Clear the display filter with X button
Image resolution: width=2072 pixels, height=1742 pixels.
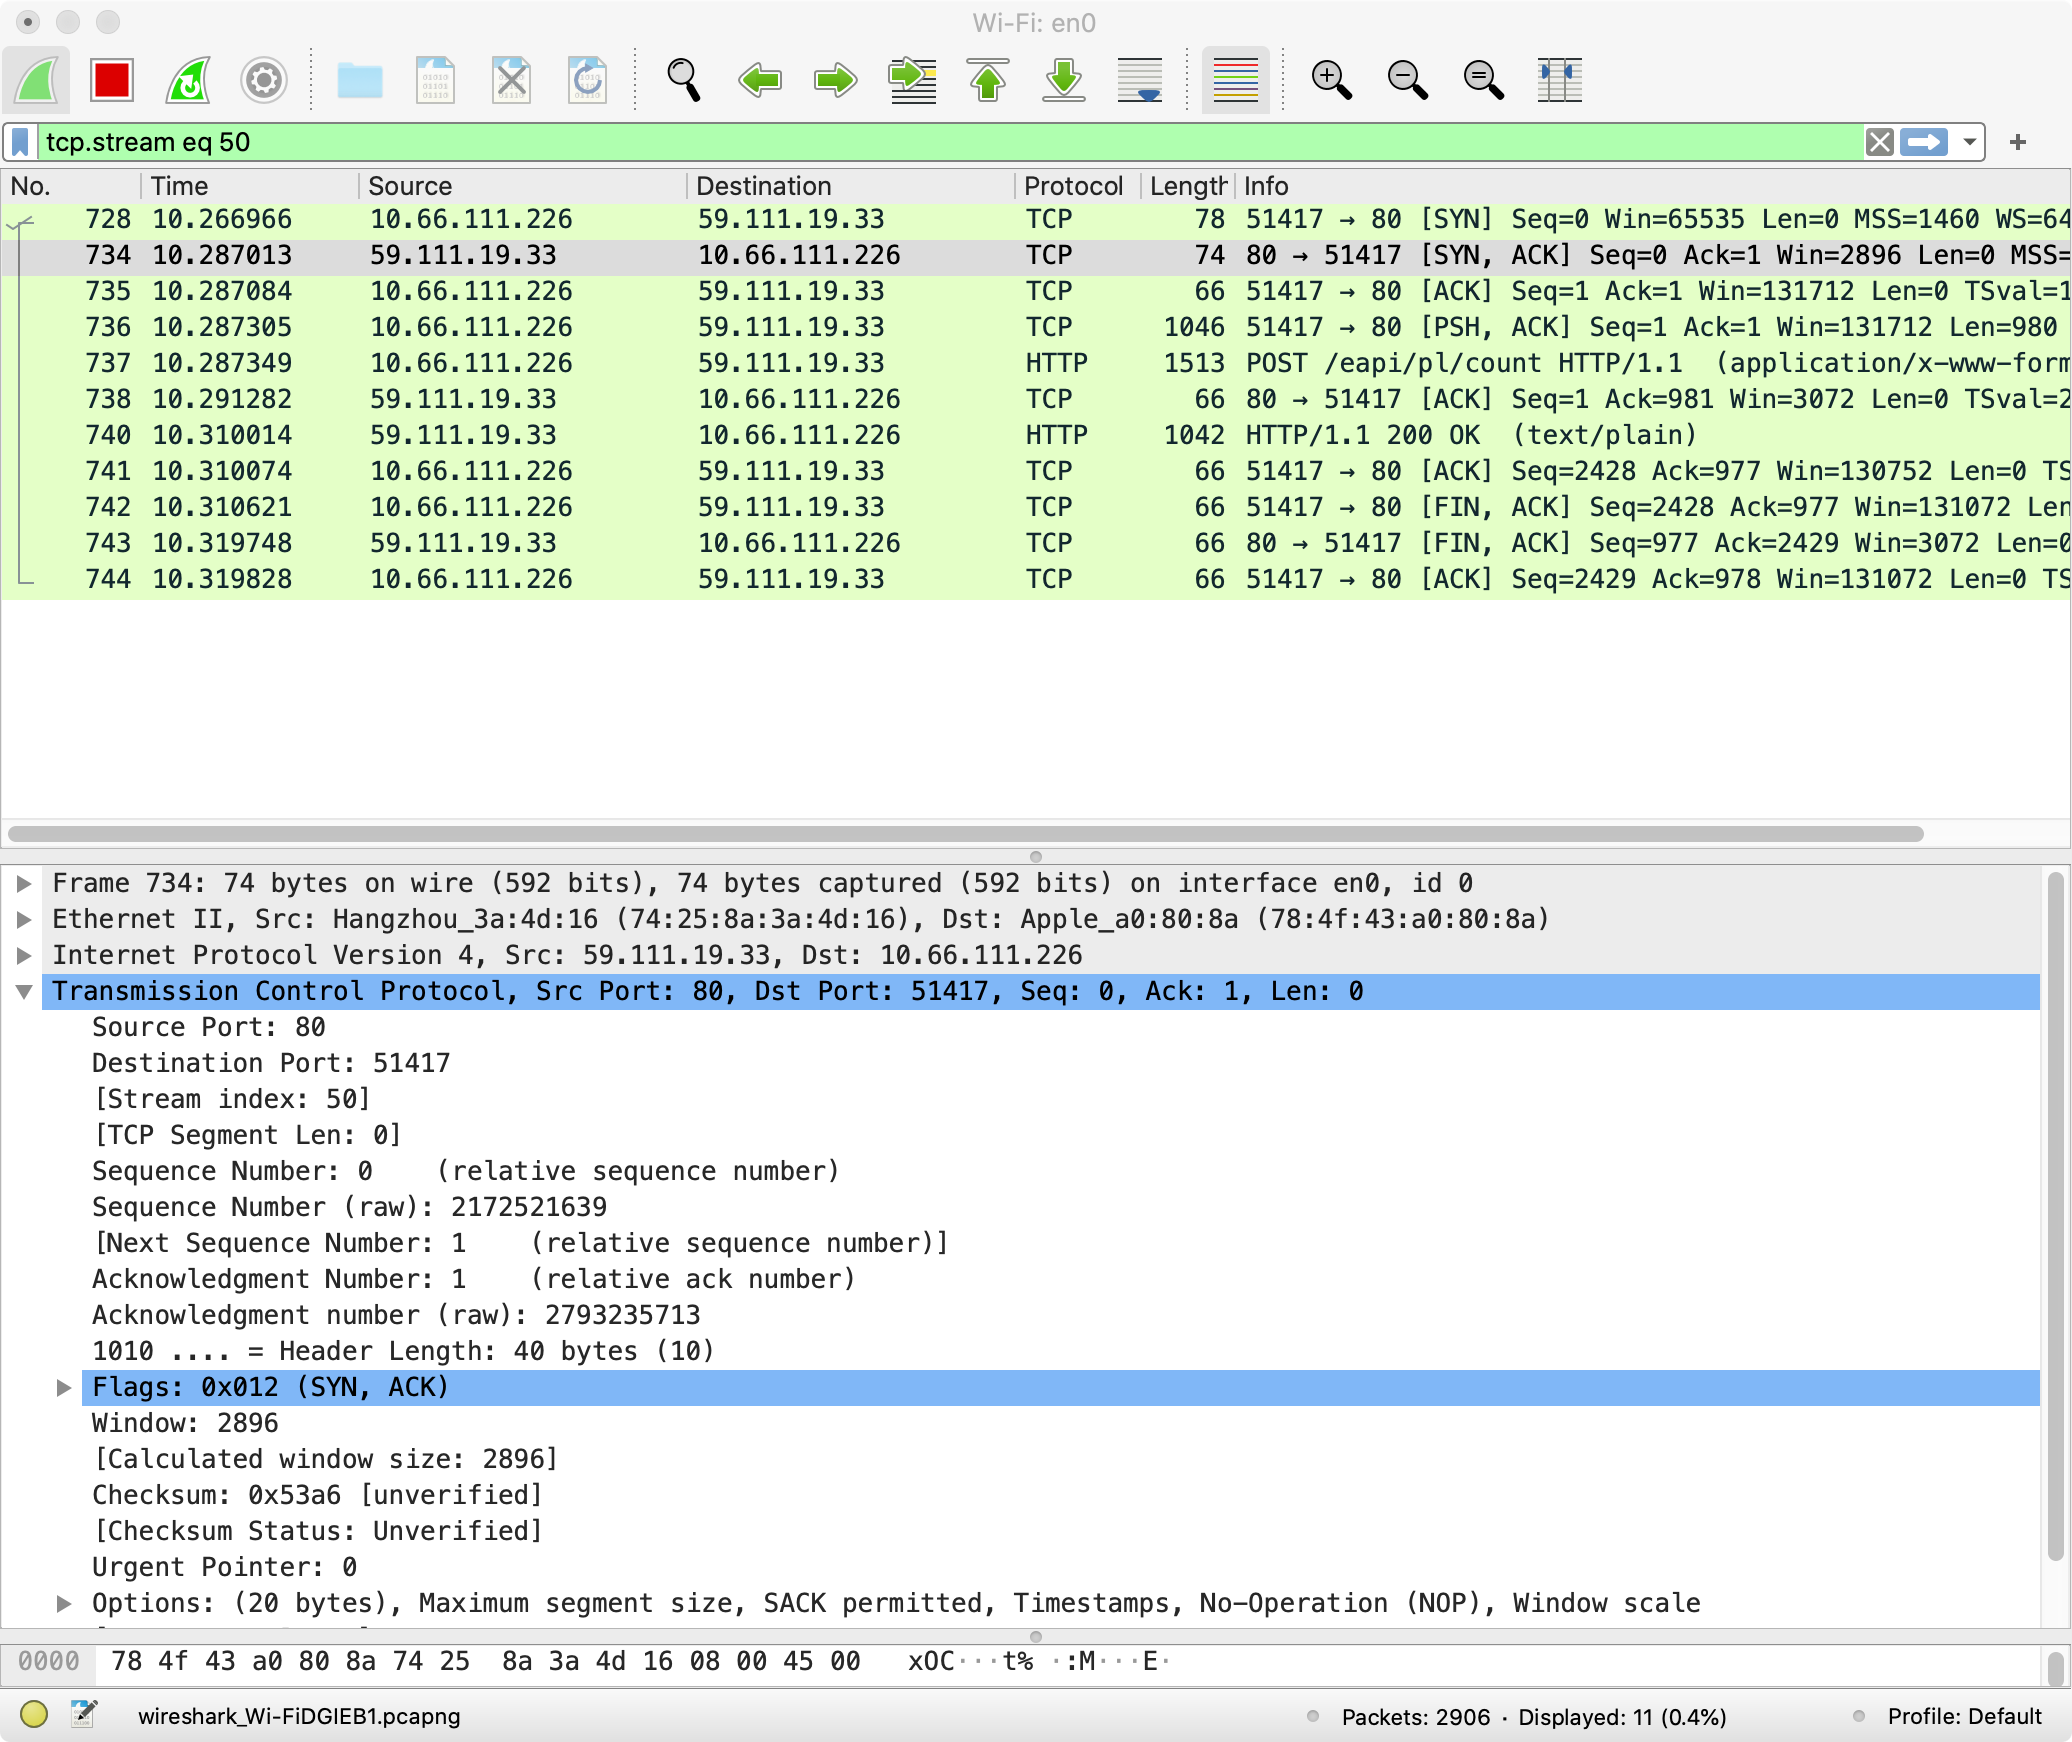click(x=1879, y=142)
